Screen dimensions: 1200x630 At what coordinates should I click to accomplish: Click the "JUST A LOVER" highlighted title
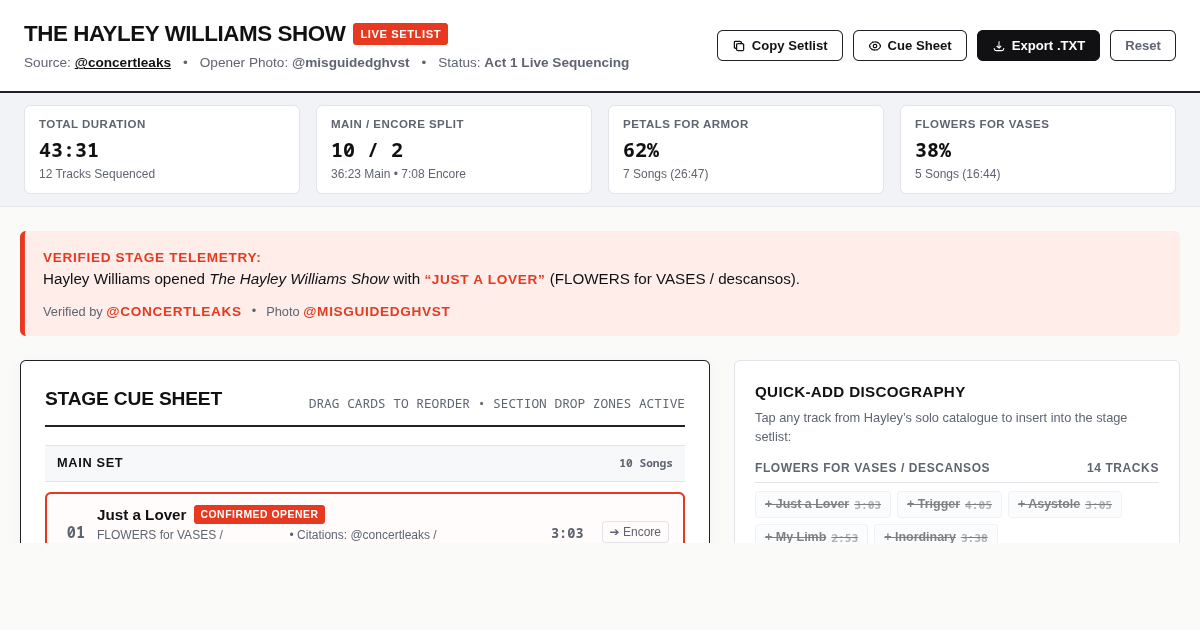pyautogui.click(x=485, y=279)
